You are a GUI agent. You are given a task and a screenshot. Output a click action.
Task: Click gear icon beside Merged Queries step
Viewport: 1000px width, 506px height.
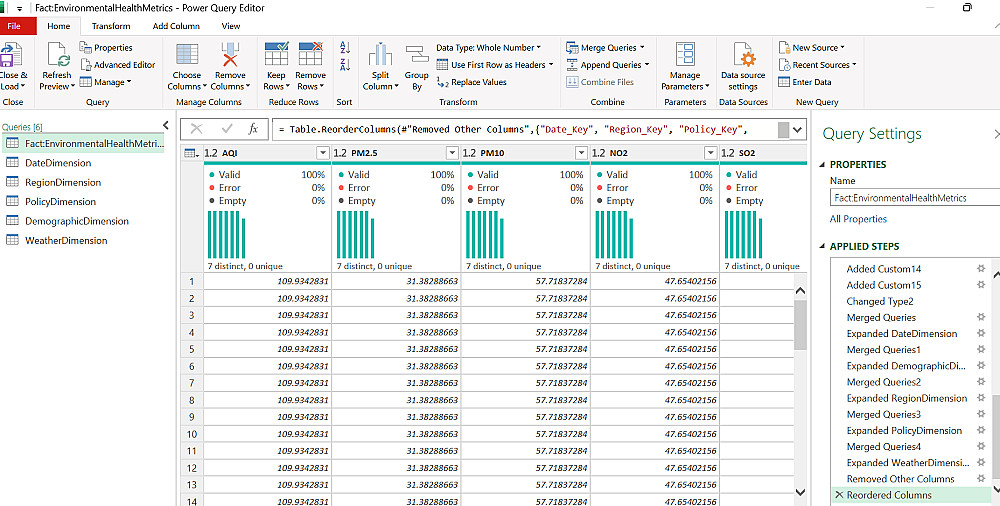(x=981, y=317)
